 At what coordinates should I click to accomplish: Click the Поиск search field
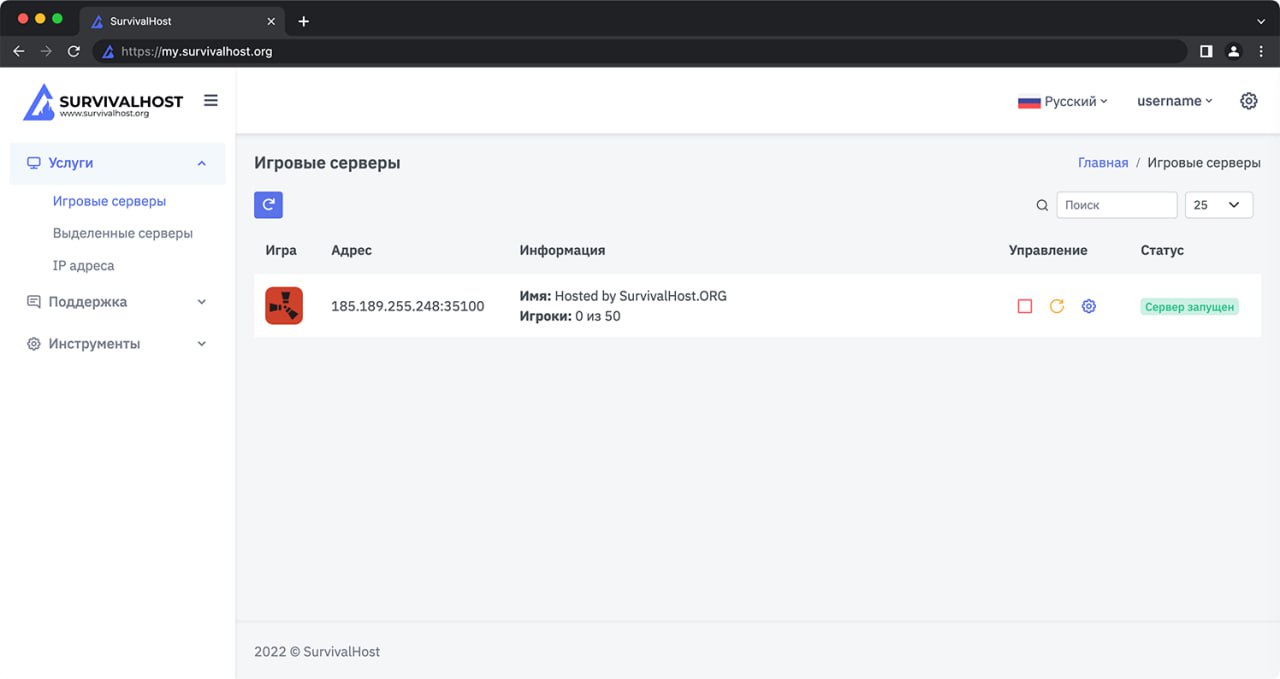pyautogui.click(x=1117, y=205)
